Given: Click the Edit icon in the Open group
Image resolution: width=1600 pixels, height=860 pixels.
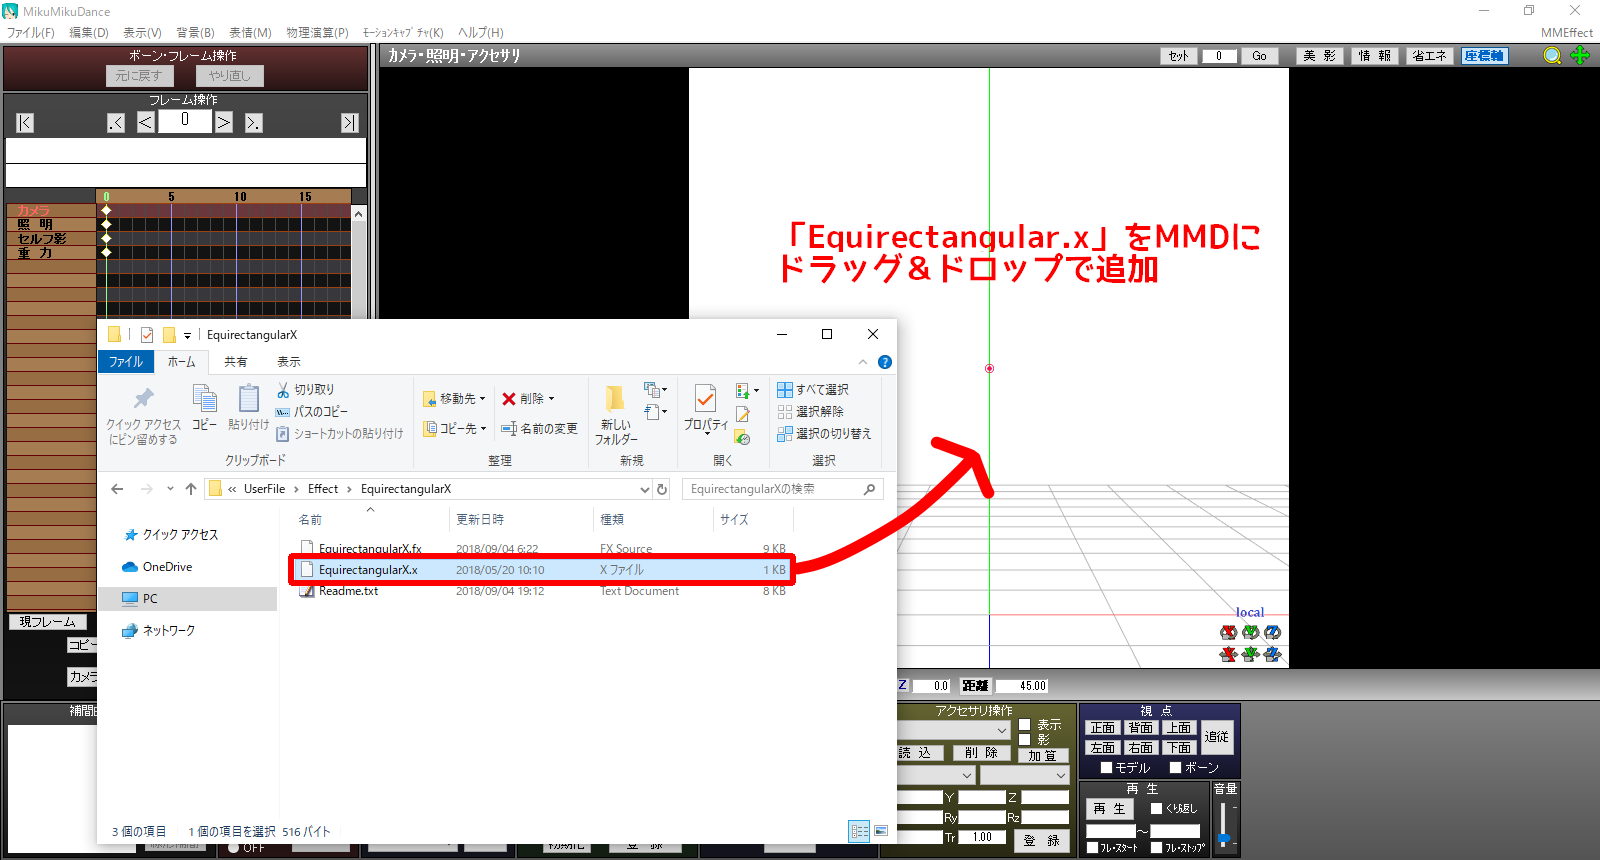Looking at the screenshot, I should [743, 414].
